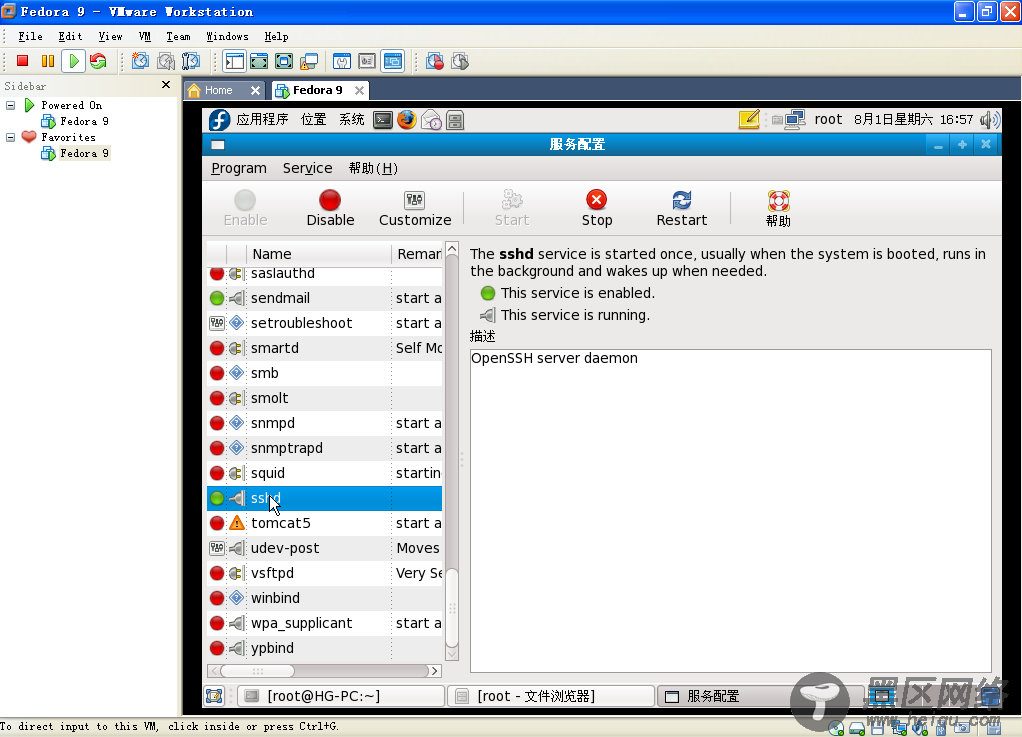This screenshot has width=1022, height=737.
Task: Click the VMware Summary View toolbar icon
Action: pos(342,61)
